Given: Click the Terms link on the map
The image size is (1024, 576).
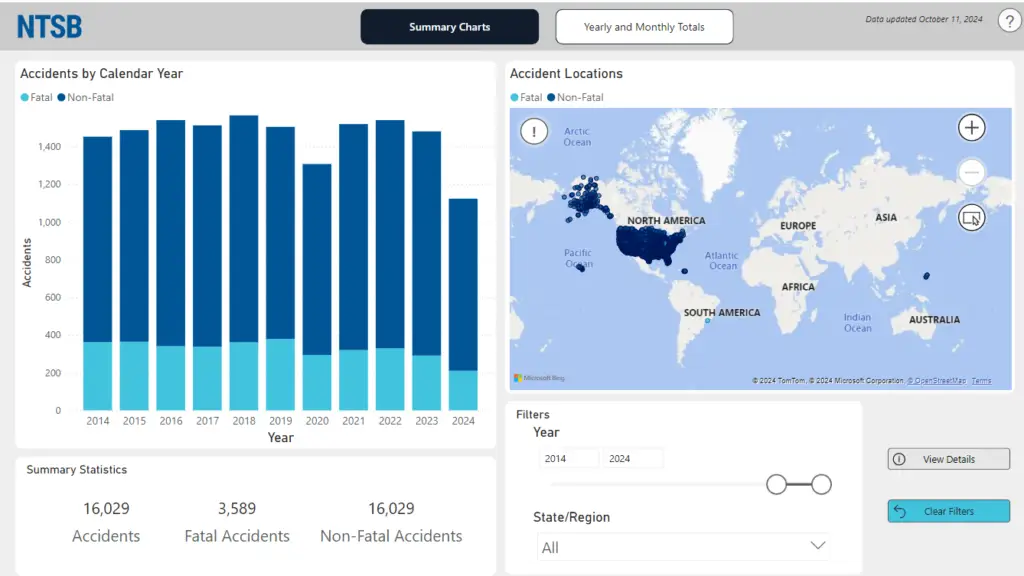Looking at the screenshot, I should [981, 381].
